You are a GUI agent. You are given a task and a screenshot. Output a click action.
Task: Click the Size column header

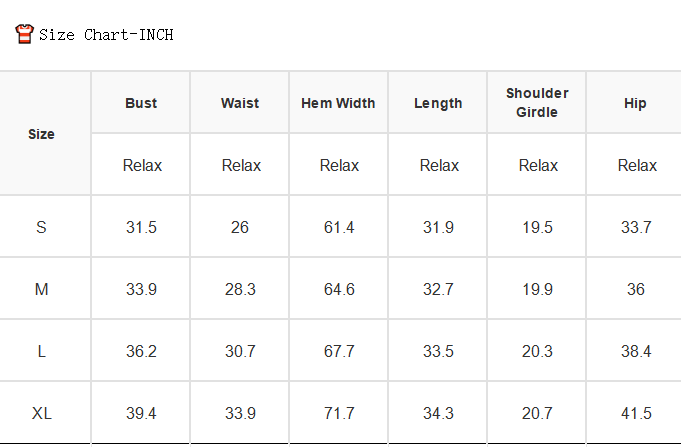[x=41, y=134]
